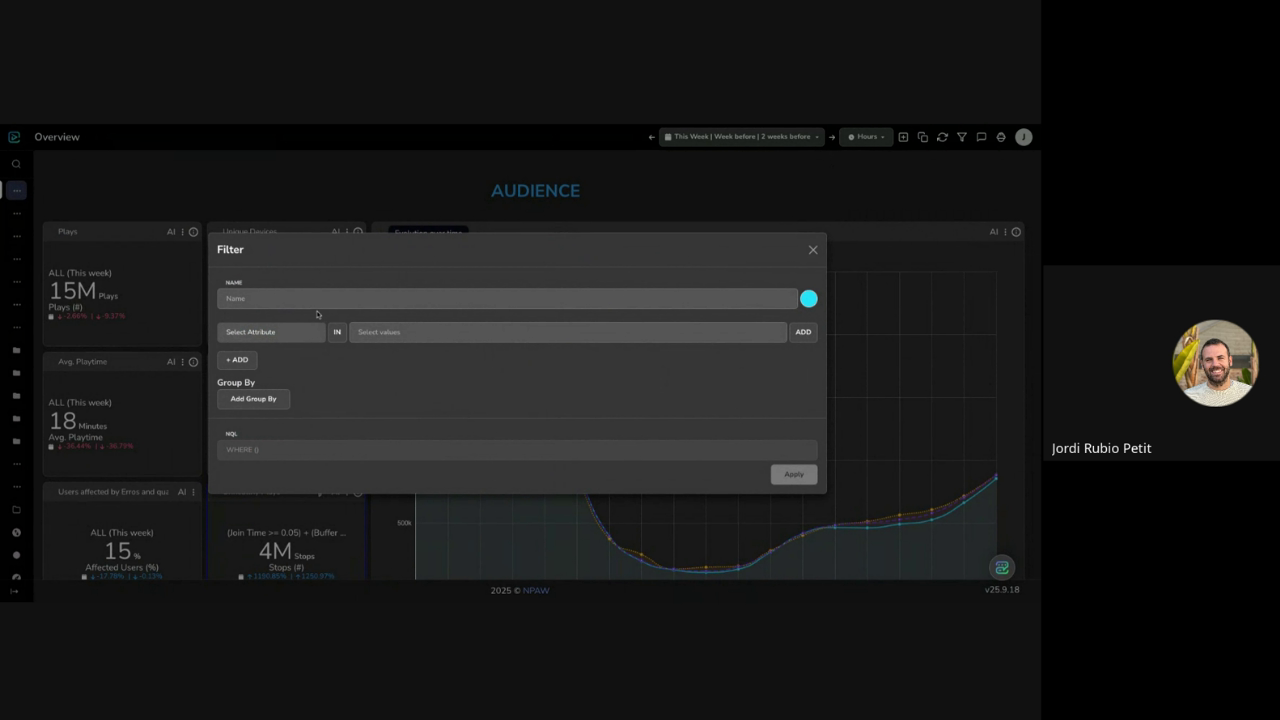Open Plays widget three-dot menu
This screenshot has height=720, width=1280.
183,232
